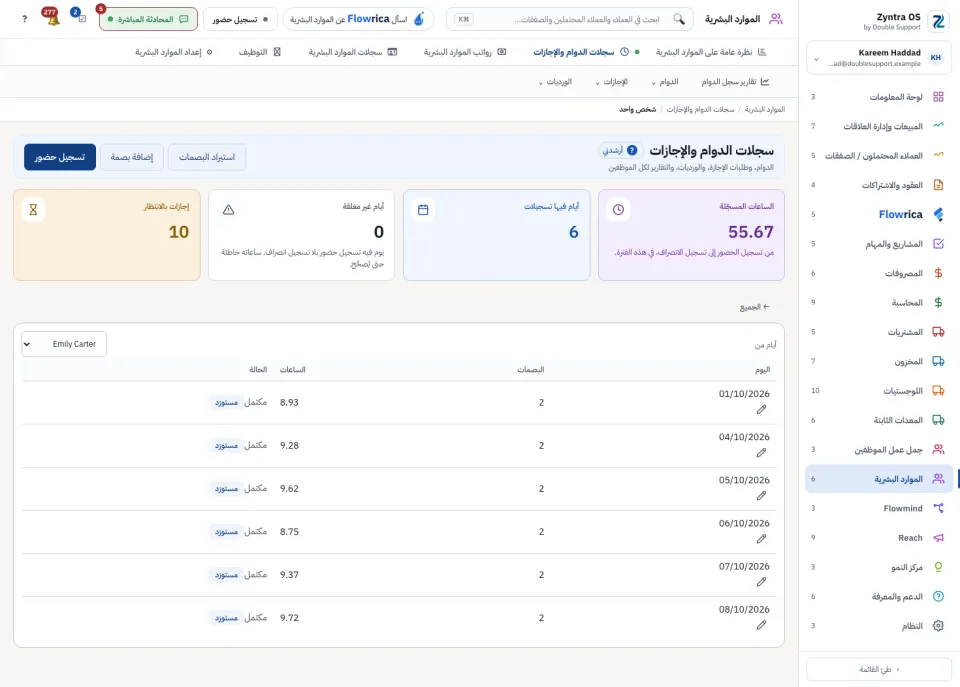The image size is (960, 687).
Task: Open سجلات الدوام والإجازات breadcrumb link
Action: [x=700, y=109]
